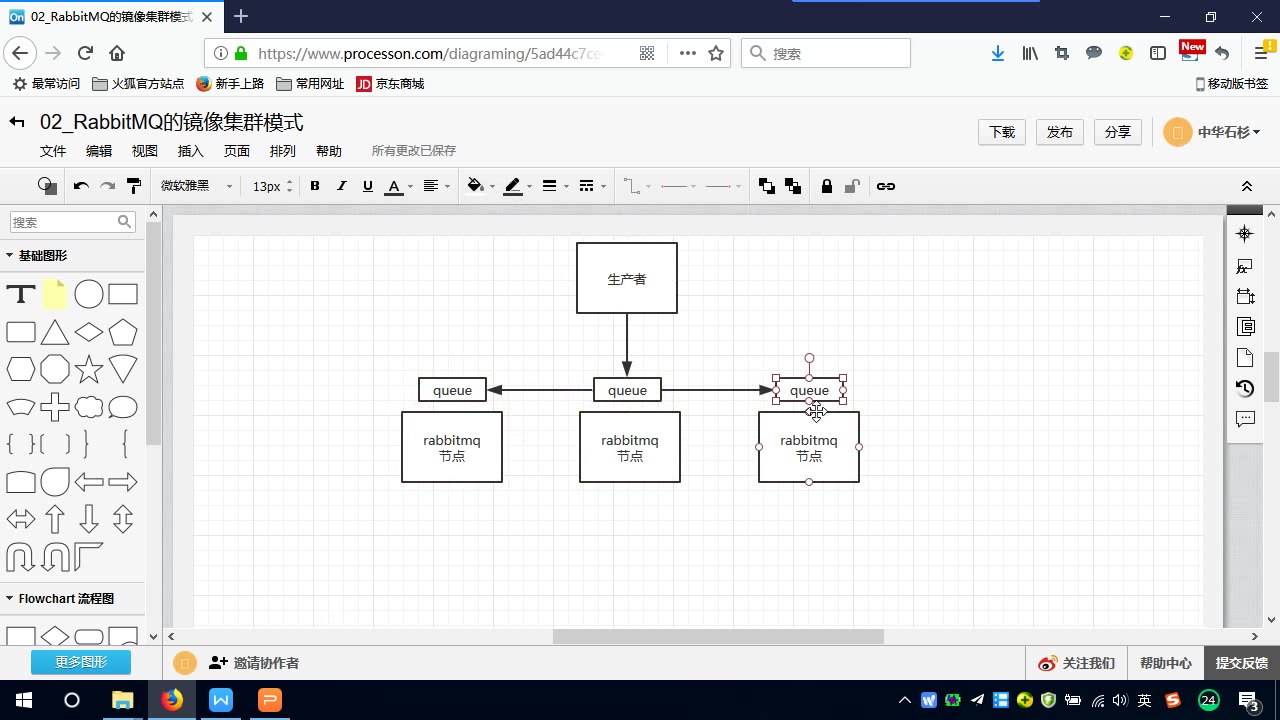Insert a hyperlink with link icon
This screenshot has height=720, width=1280.
(886, 186)
